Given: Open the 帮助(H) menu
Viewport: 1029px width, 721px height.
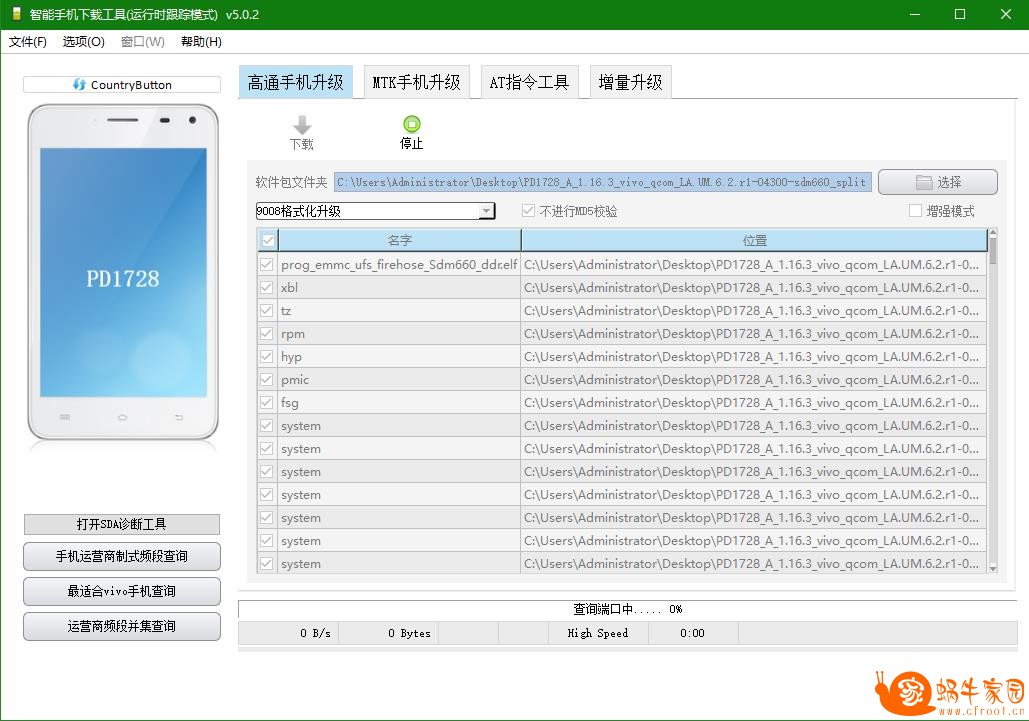Looking at the screenshot, I should [x=201, y=41].
